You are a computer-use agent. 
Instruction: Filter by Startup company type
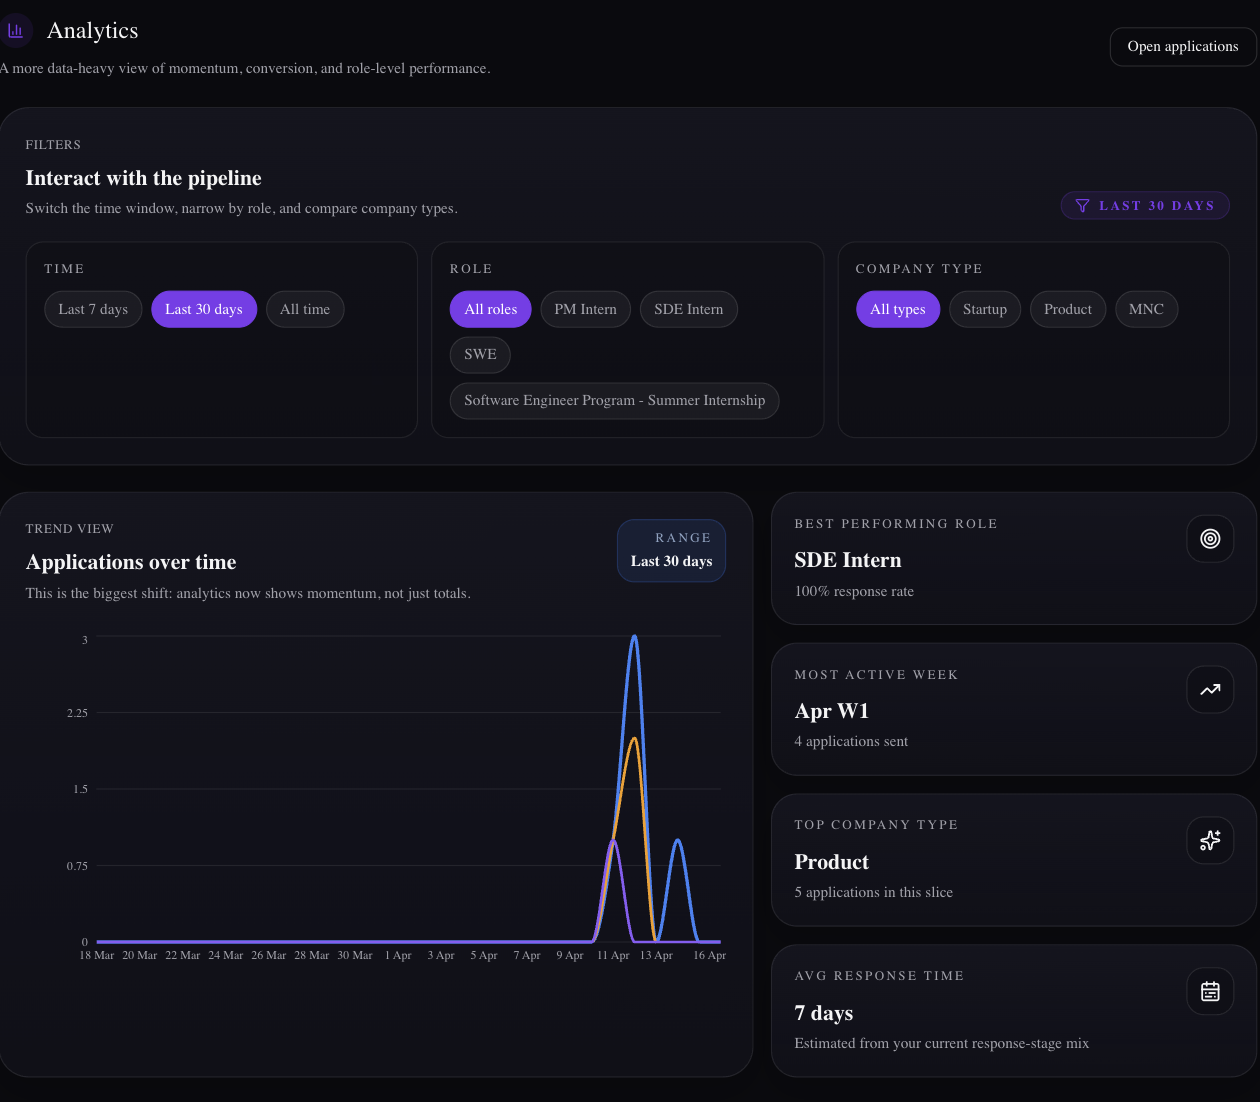985,309
